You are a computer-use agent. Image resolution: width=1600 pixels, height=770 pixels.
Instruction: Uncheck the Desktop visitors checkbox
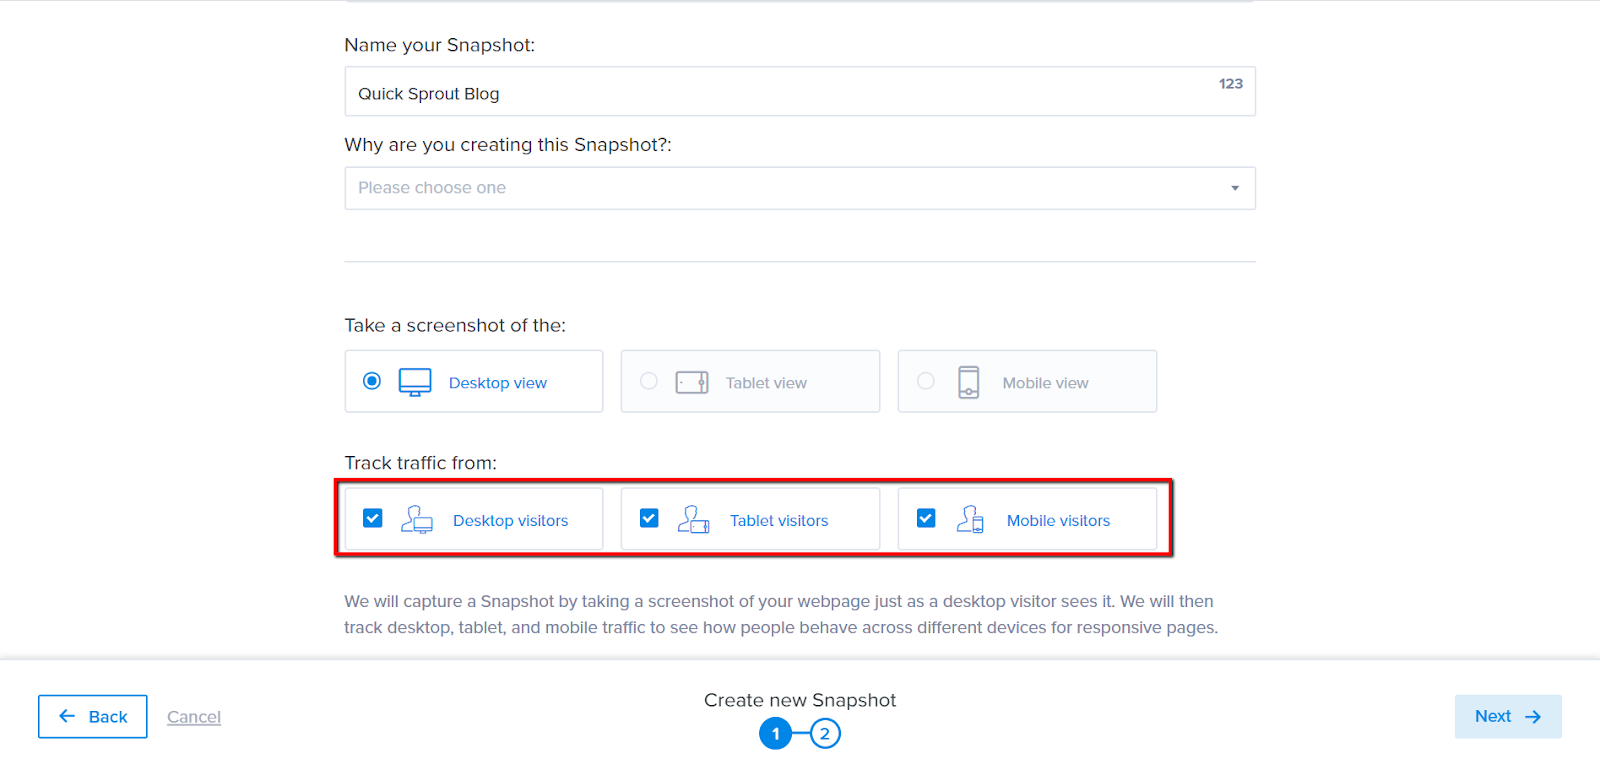373,518
